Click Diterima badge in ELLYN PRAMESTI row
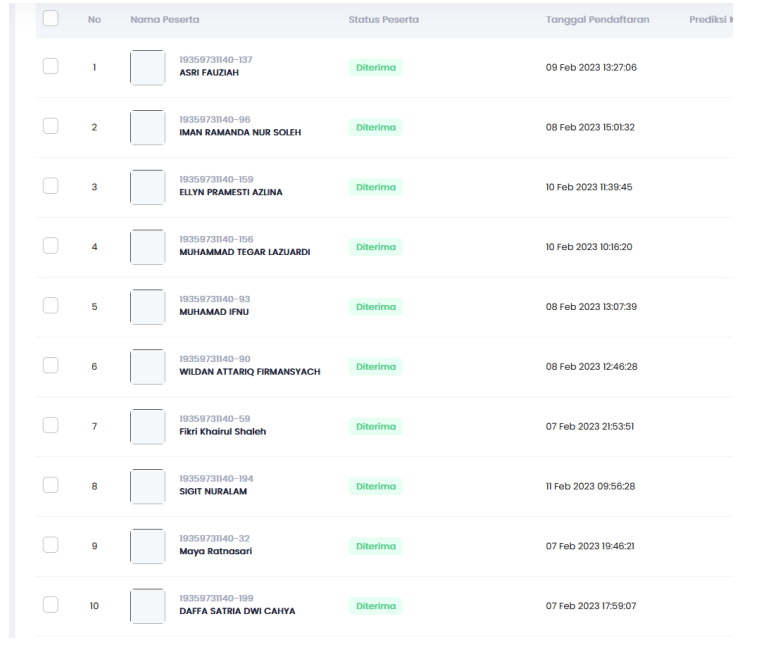 [376, 187]
